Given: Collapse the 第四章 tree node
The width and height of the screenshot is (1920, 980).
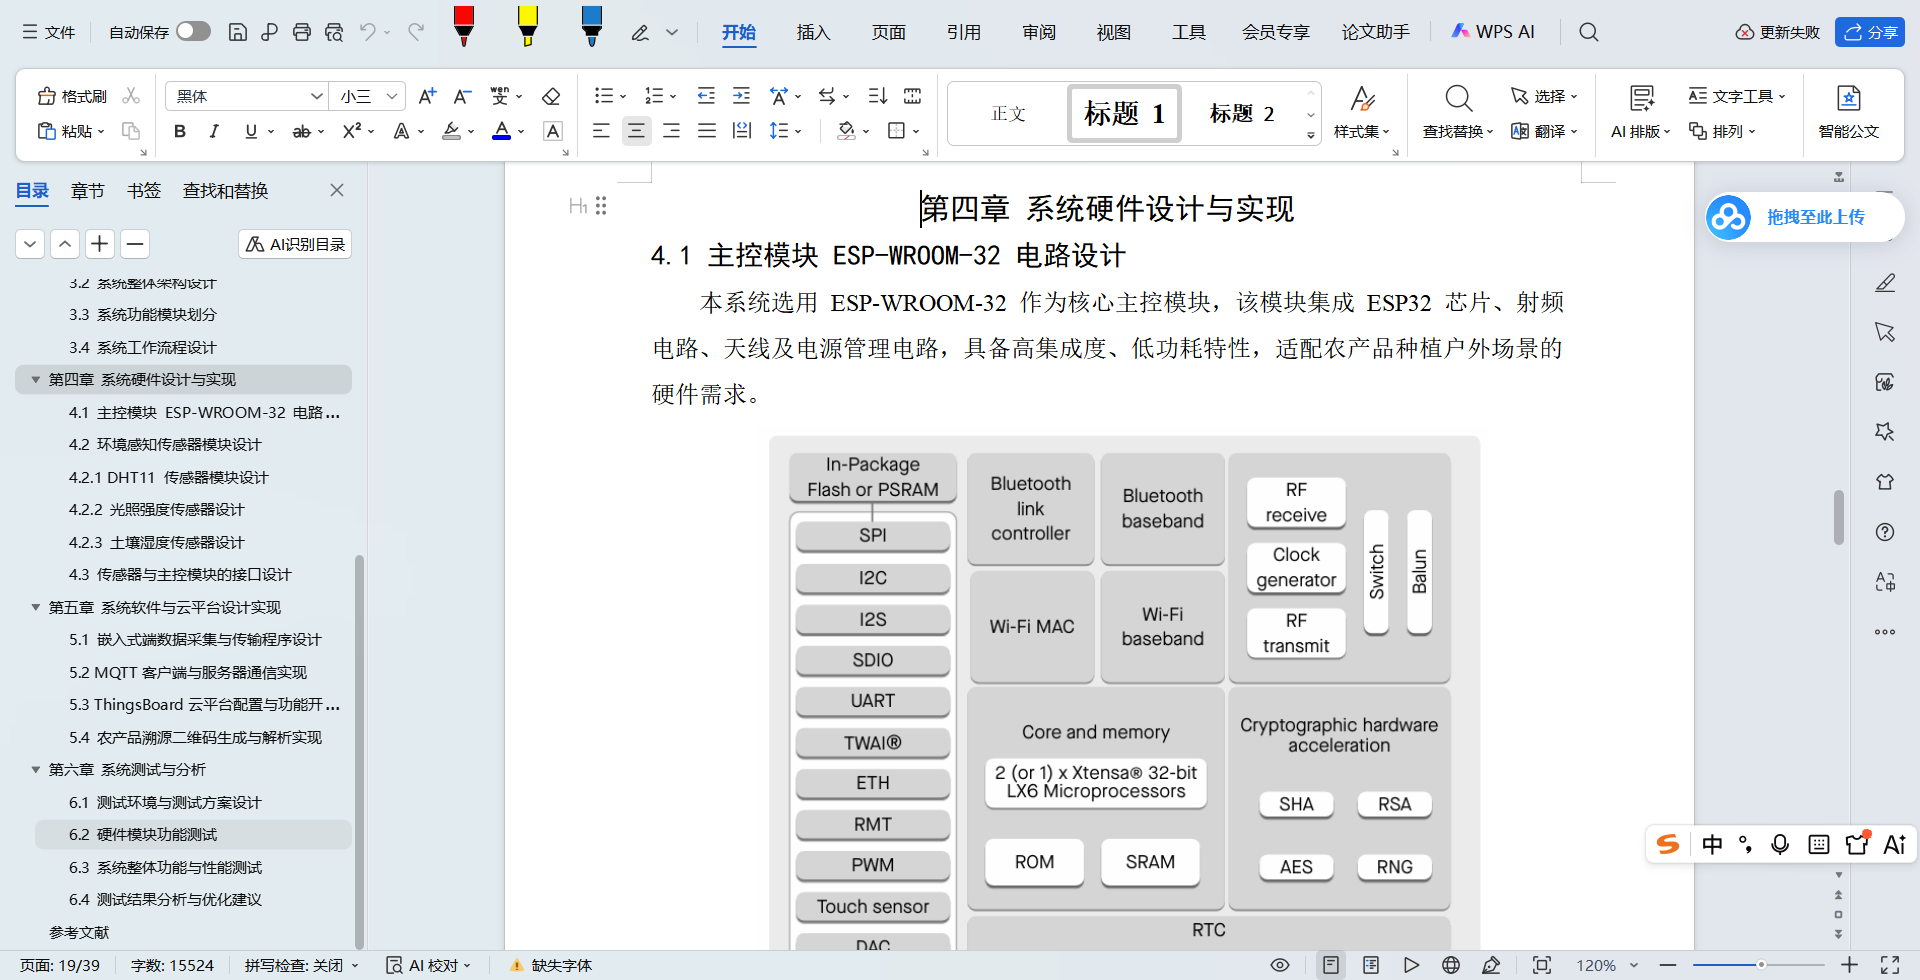Looking at the screenshot, I should [36, 380].
